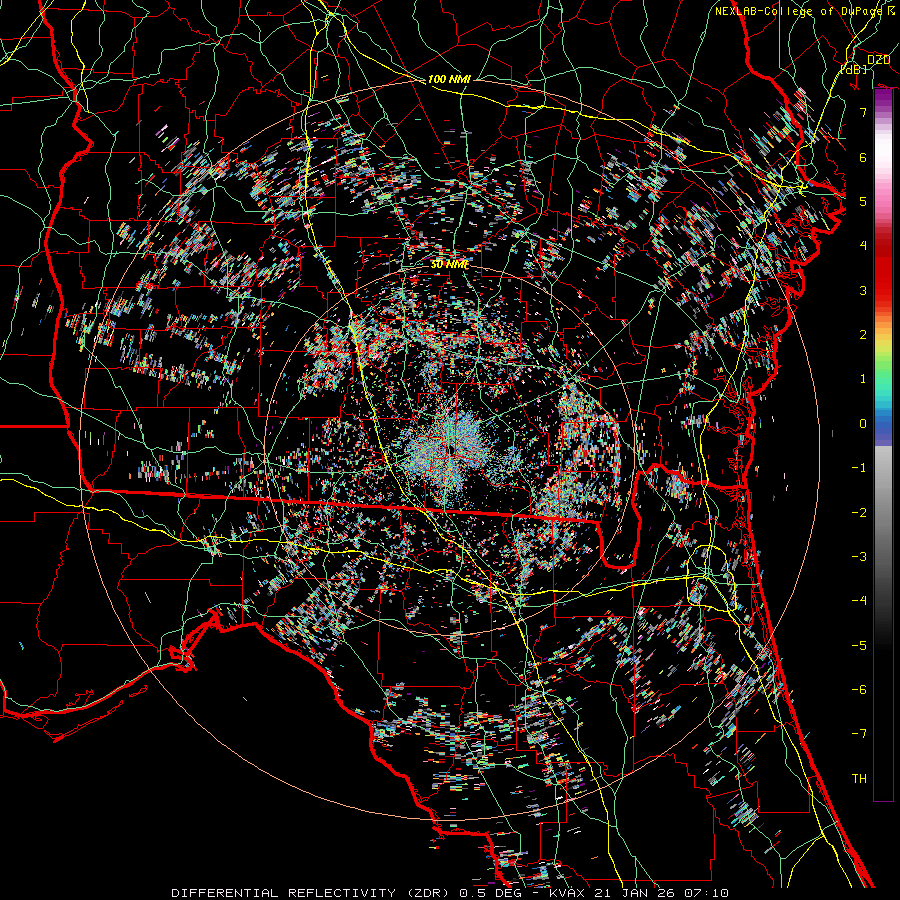Click the 100 NMI range ring label
The width and height of the screenshot is (900, 900).
click(x=449, y=79)
